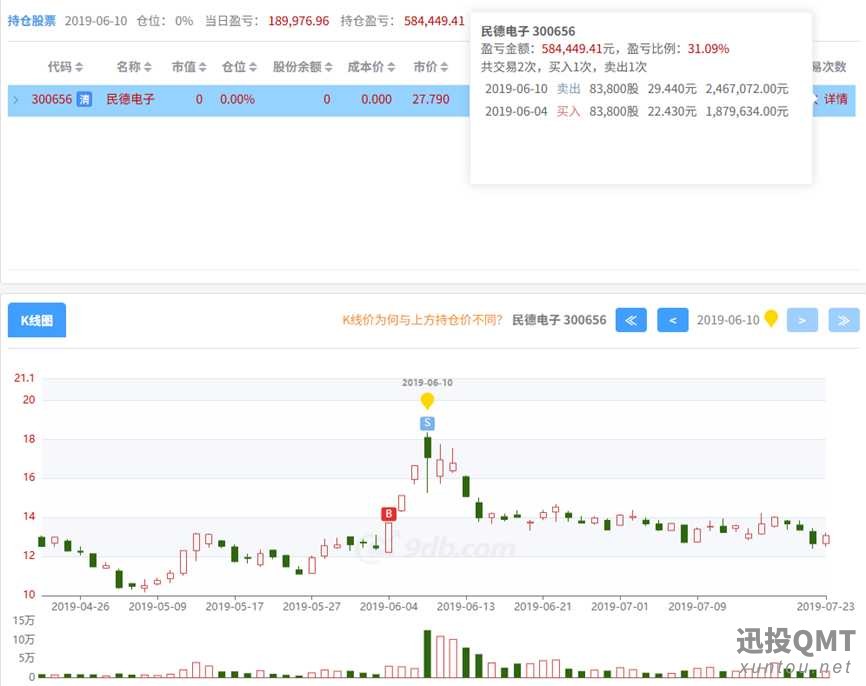Click the blue S sell marker on chart

click(427, 424)
